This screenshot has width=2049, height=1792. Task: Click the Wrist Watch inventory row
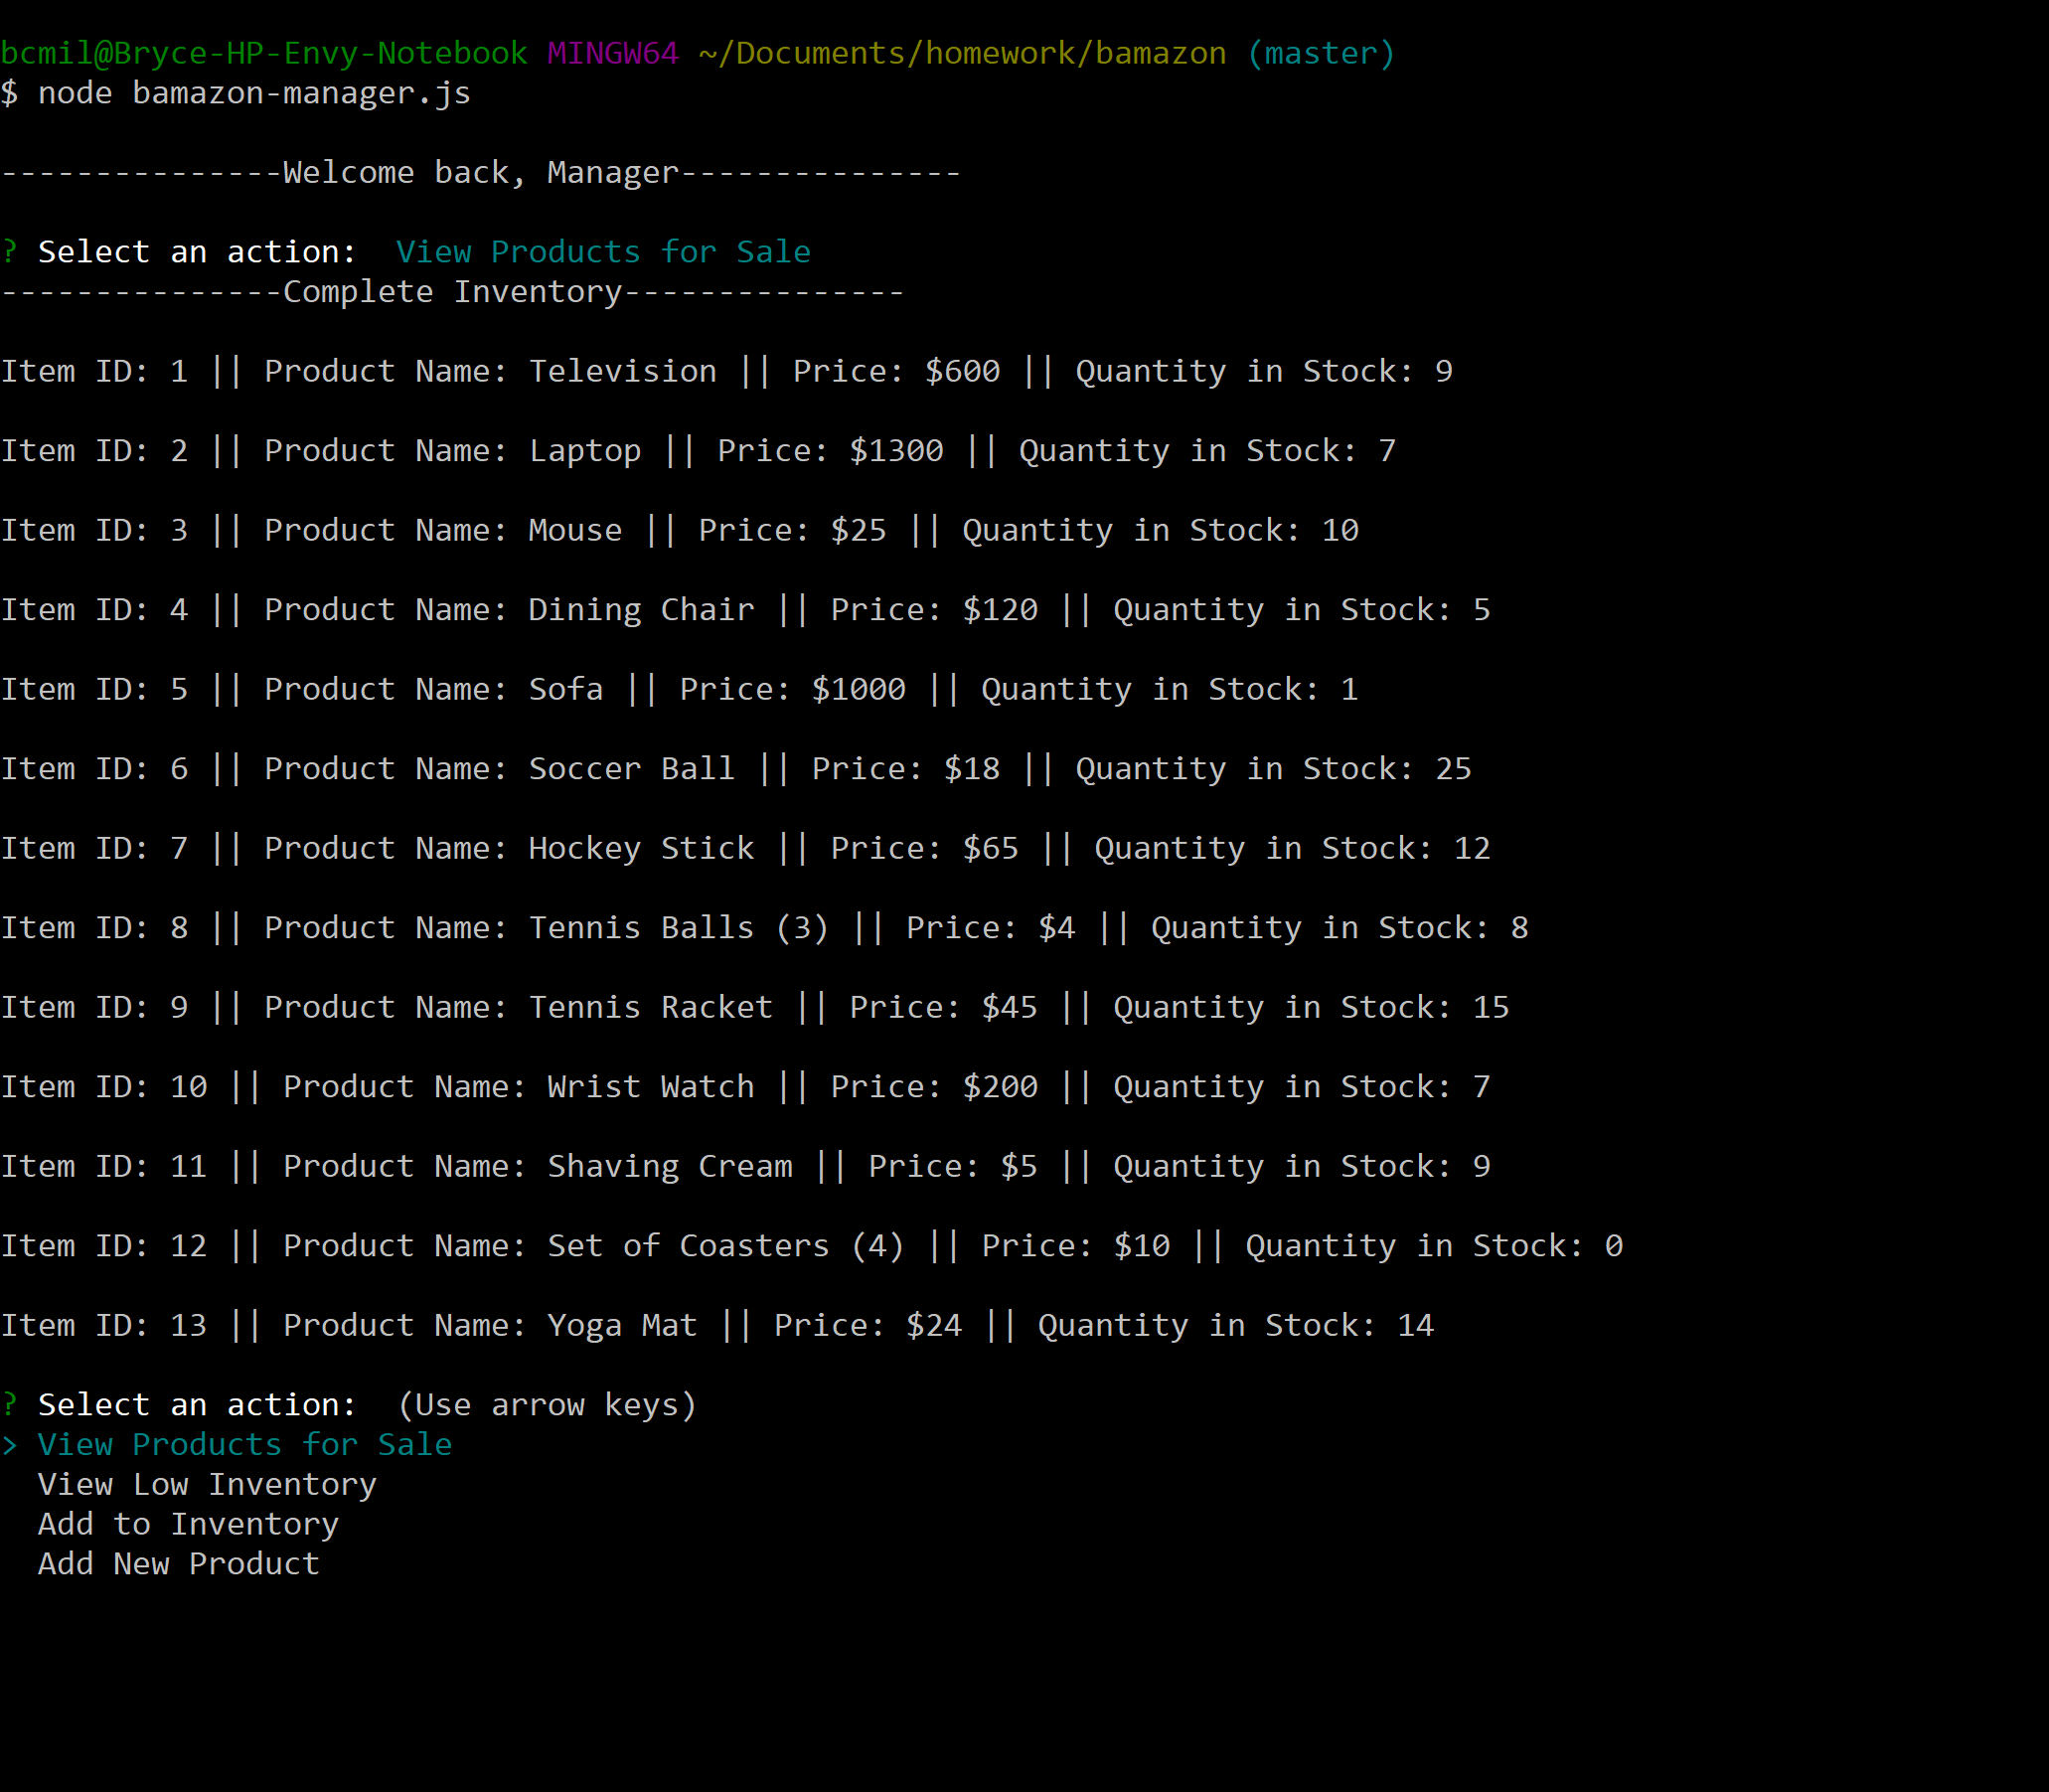coord(746,1087)
